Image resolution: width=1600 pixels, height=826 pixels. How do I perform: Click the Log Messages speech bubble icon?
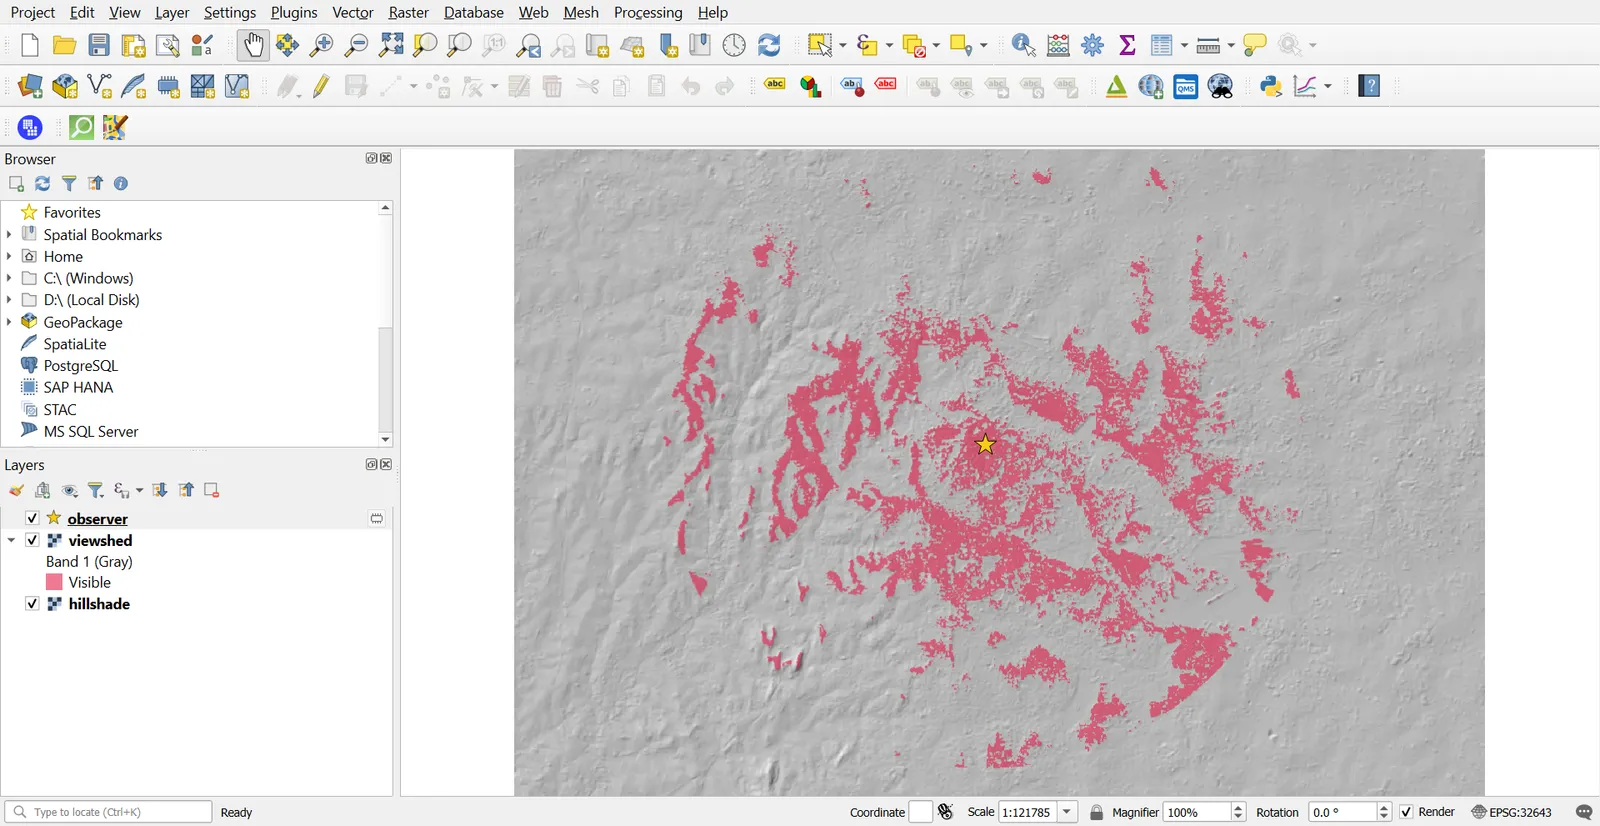pos(1584,812)
